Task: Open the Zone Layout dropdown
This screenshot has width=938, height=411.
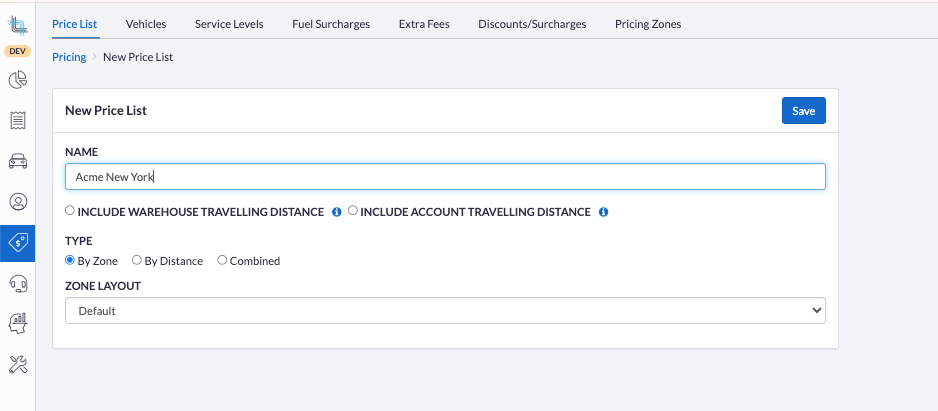Action: point(445,311)
